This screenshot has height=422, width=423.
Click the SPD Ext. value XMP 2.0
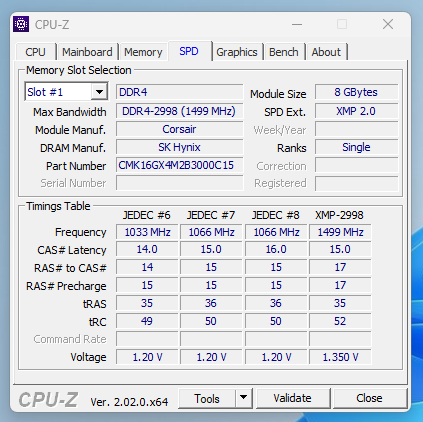click(x=356, y=111)
